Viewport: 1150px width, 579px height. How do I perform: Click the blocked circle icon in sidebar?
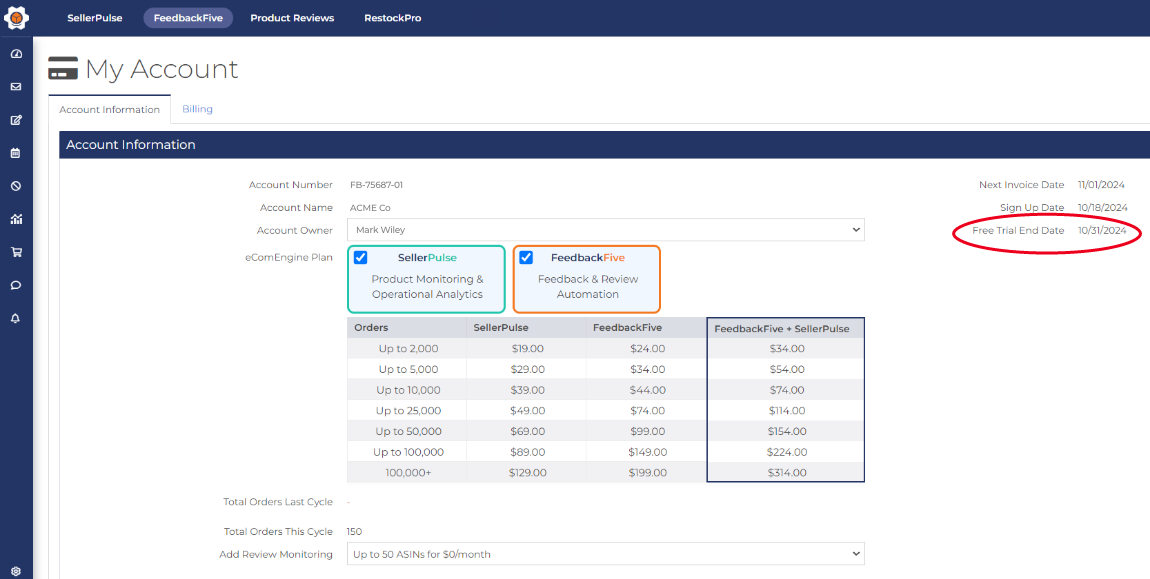pyautogui.click(x=16, y=186)
